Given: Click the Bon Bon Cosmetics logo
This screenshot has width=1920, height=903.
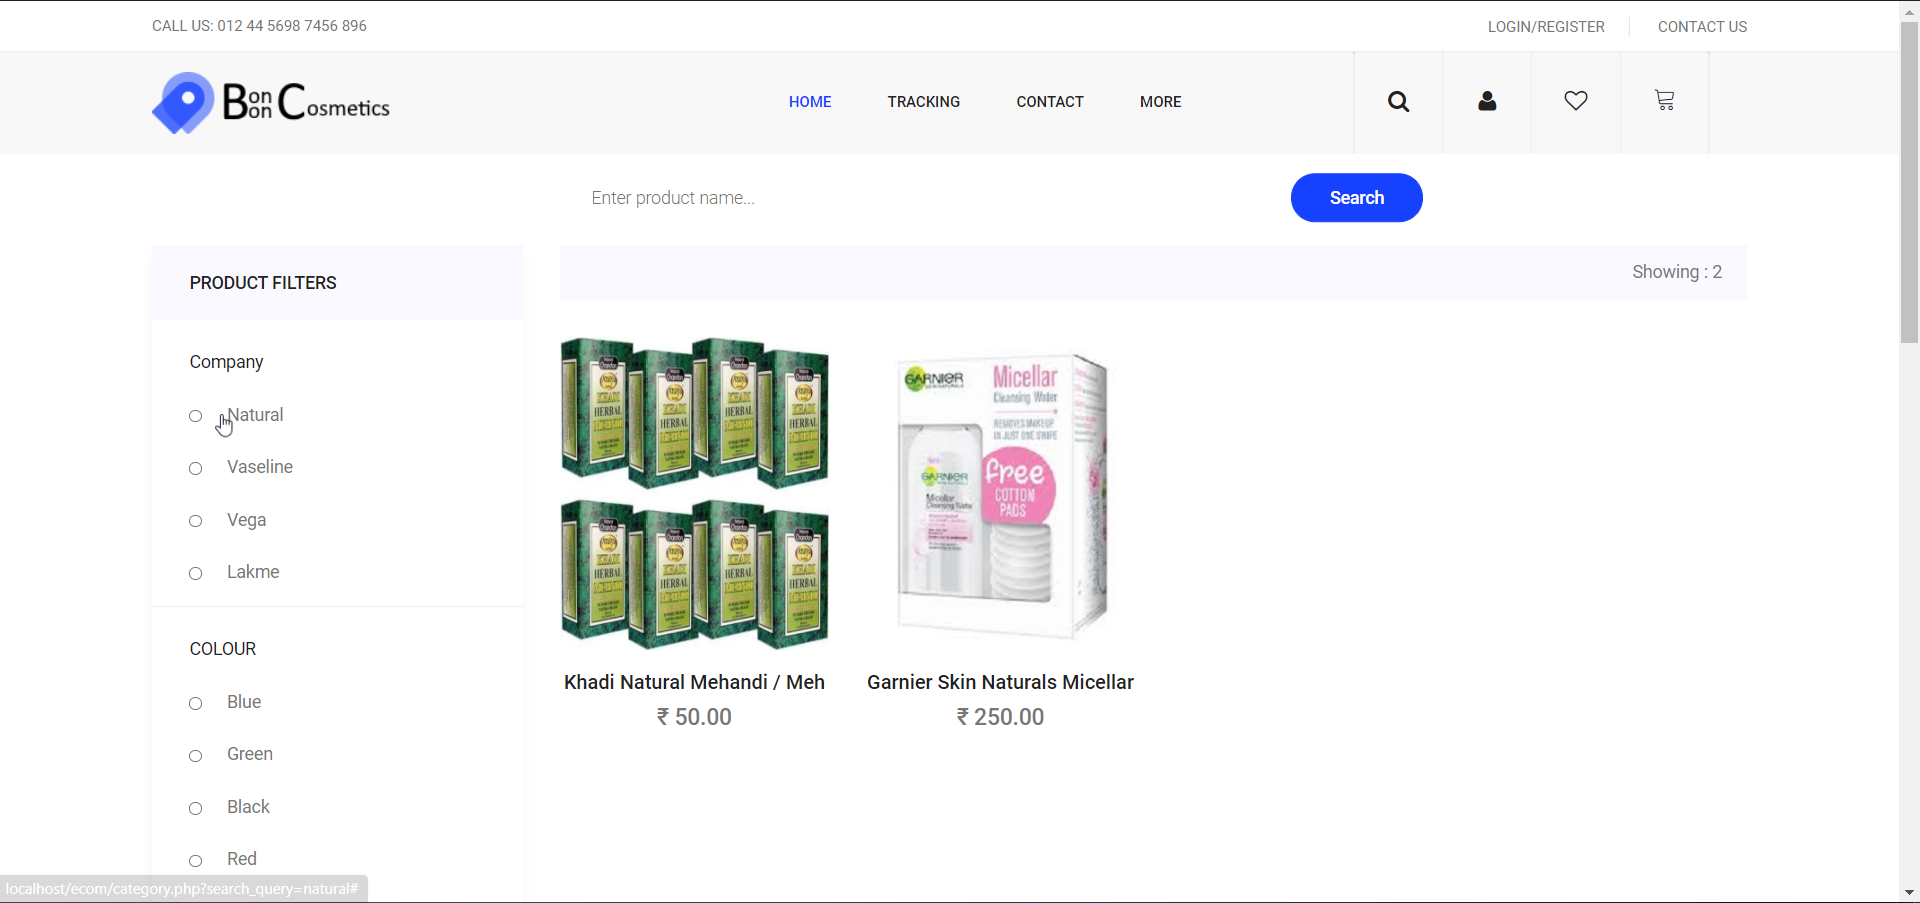Looking at the screenshot, I should coord(271,102).
